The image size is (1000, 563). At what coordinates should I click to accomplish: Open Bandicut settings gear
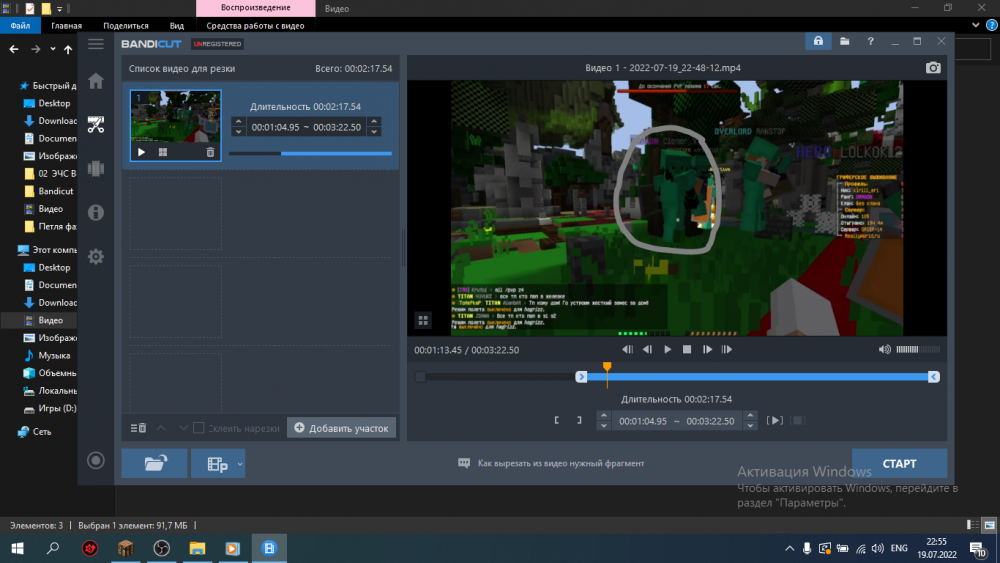(96, 256)
